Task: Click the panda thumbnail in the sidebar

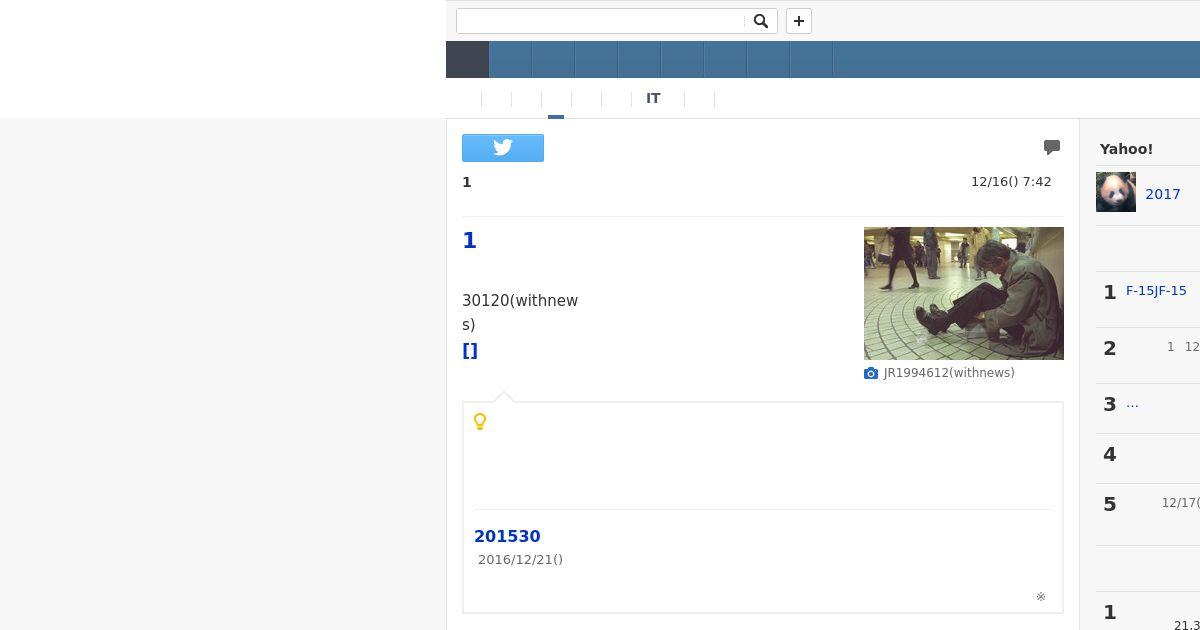Action: click(1116, 192)
